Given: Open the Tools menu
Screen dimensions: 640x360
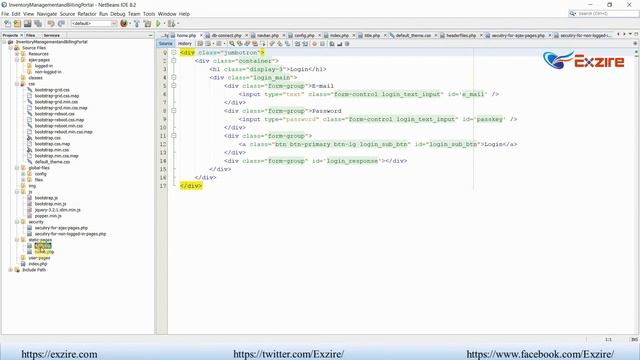Looking at the screenshot, I should point(149,14).
